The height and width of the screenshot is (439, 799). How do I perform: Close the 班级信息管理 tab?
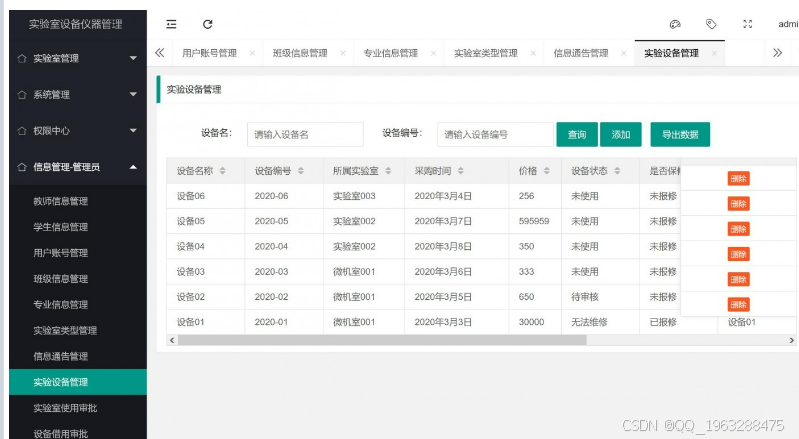343,53
